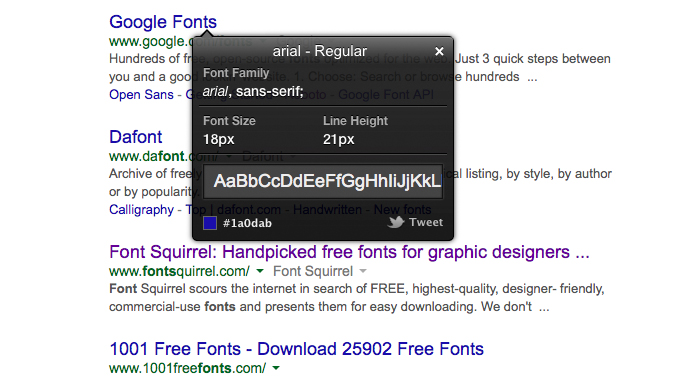
Task: Open the Dafont search result title
Action: [135, 137]
